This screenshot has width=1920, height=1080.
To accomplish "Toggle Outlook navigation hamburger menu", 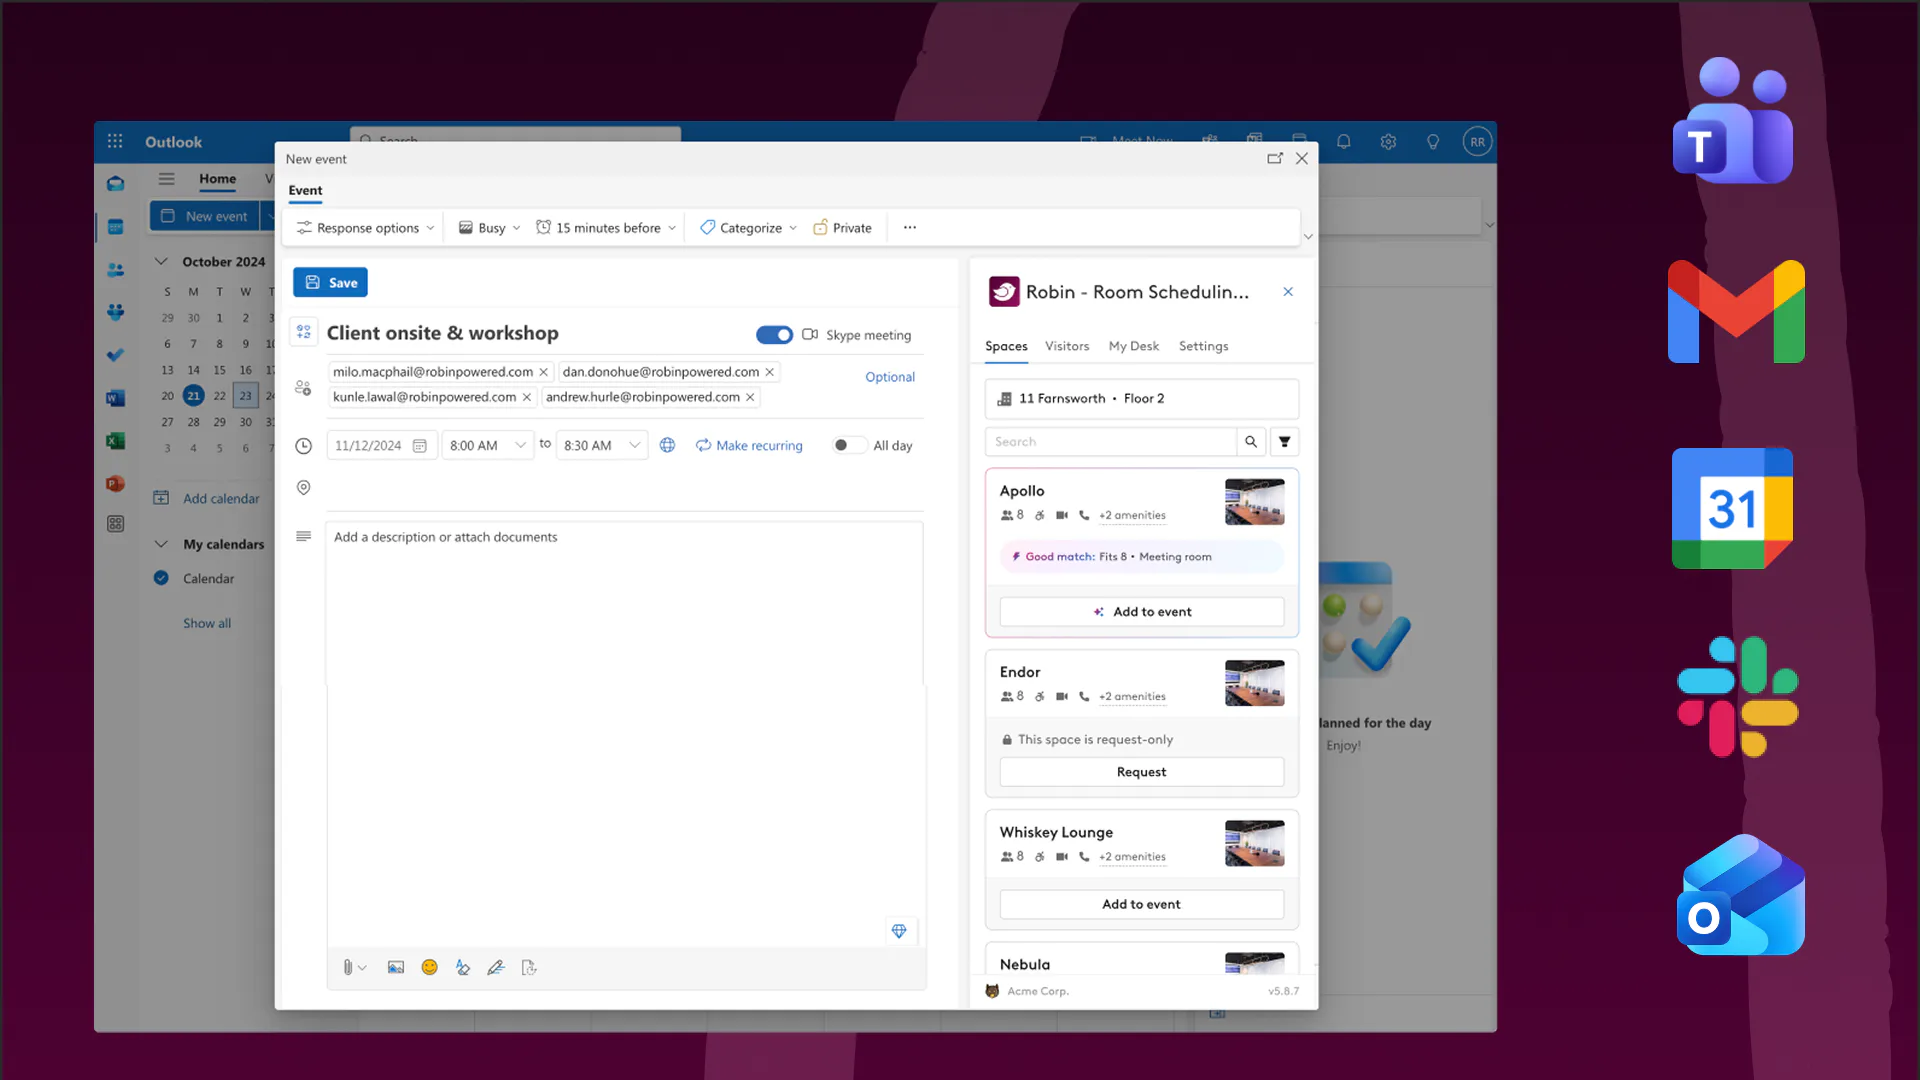I will click(x=166, y=179).
